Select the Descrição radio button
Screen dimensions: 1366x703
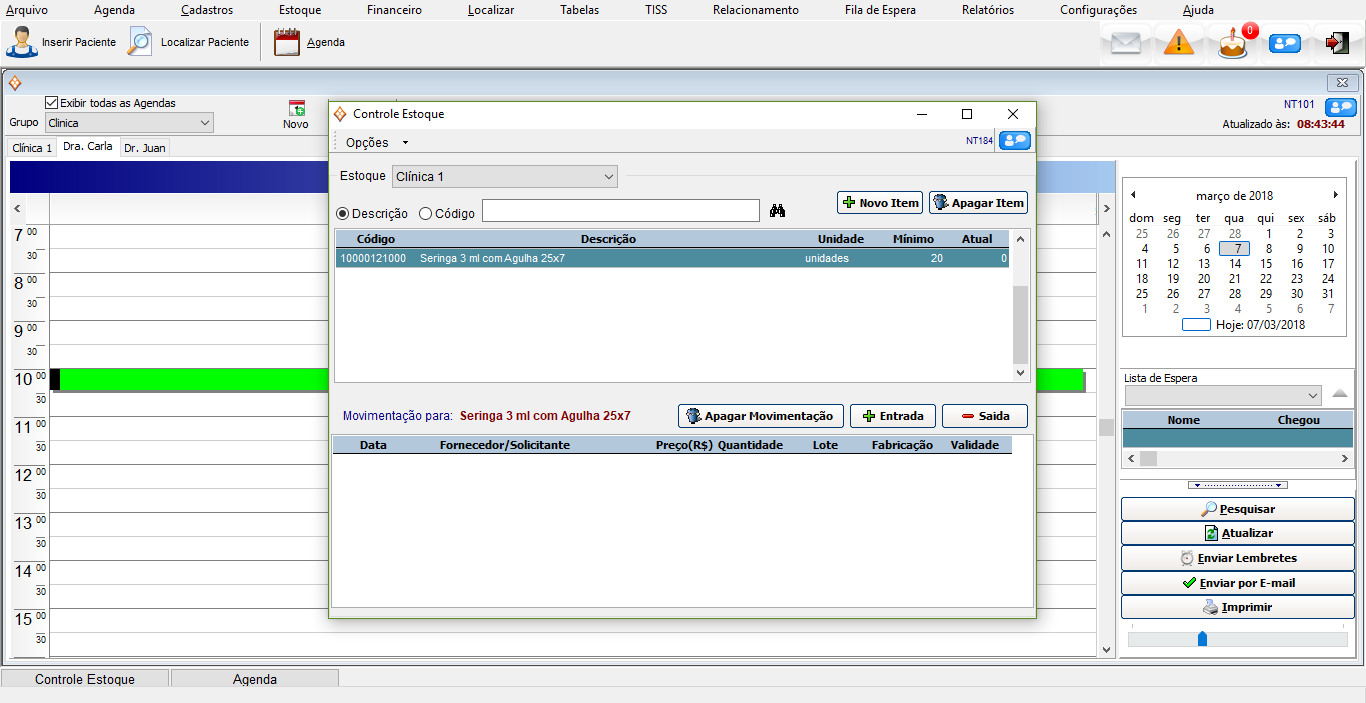click(342, 213)
